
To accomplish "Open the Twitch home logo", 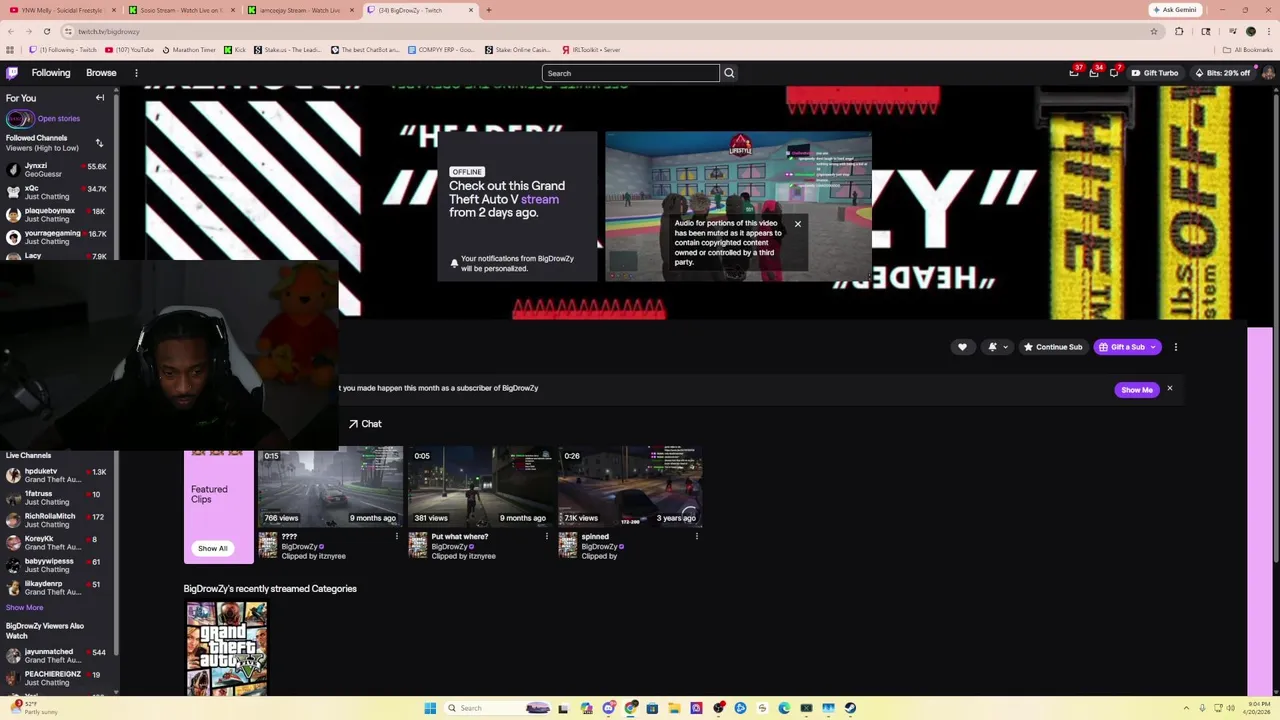I will tap(12, 73).
